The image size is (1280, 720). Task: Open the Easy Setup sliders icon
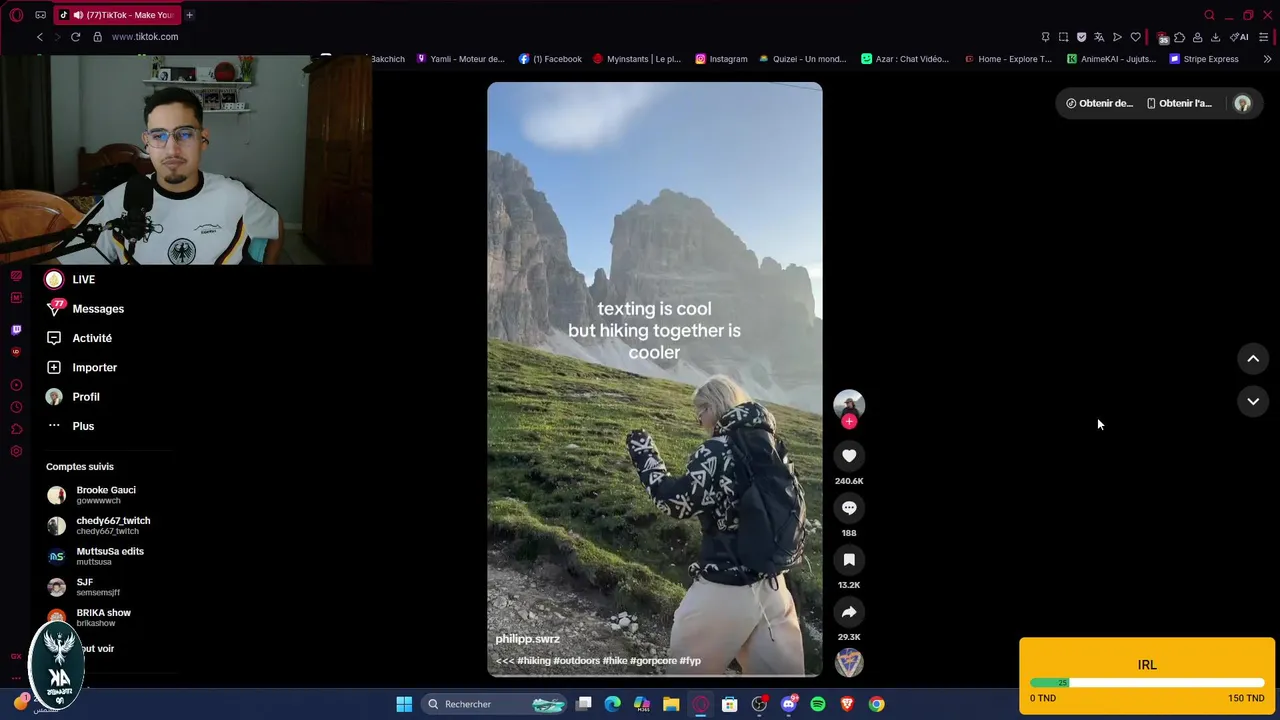pos(1264,37)
